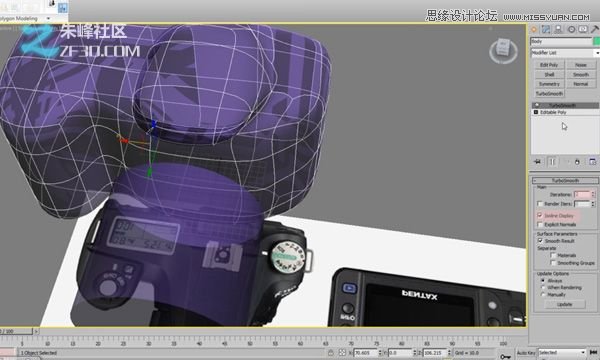The image size is (600, 360).
Task: Open the Display command panel tab
Action: click(583, 29)
